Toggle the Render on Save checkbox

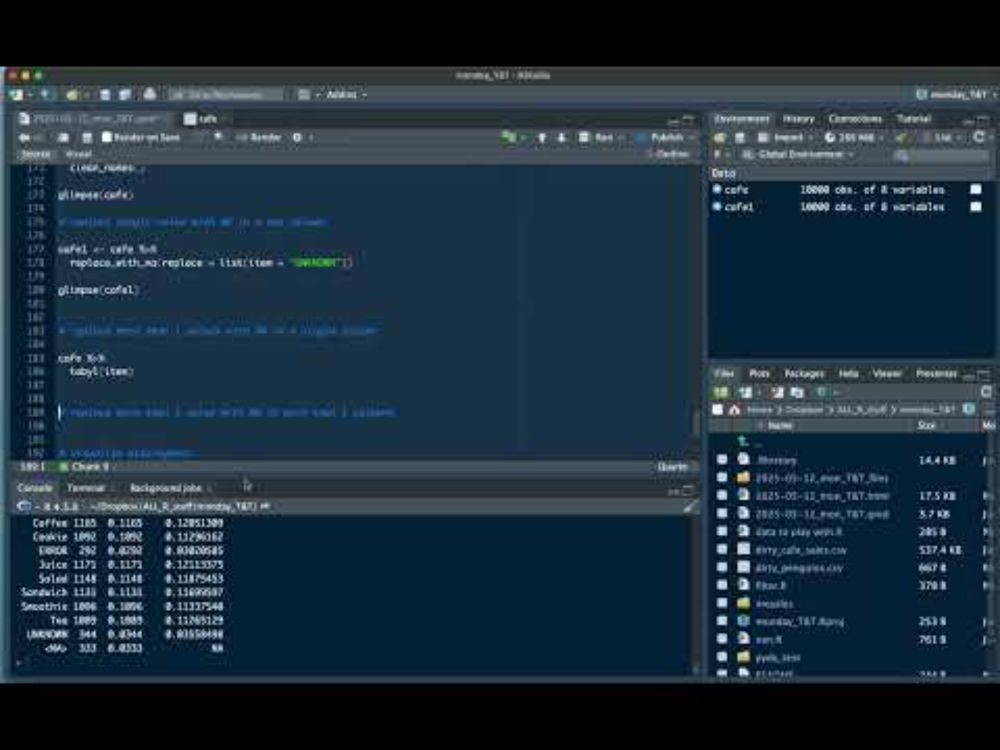(107, 137)
